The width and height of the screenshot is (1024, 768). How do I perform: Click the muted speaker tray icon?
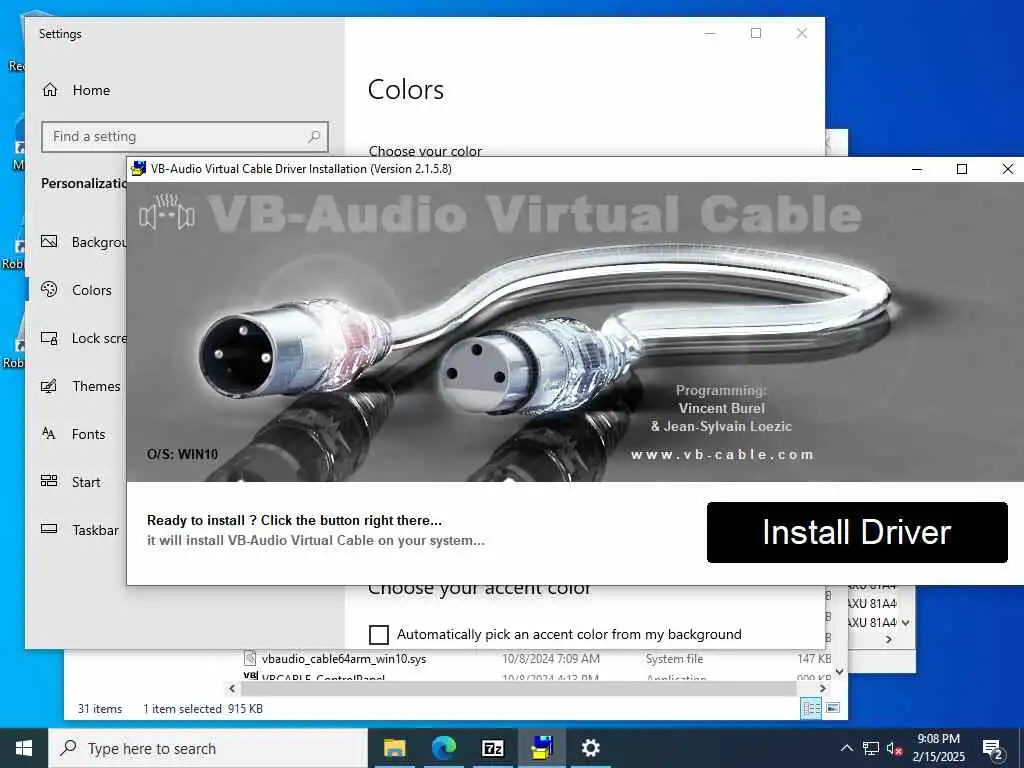(894, 749)
